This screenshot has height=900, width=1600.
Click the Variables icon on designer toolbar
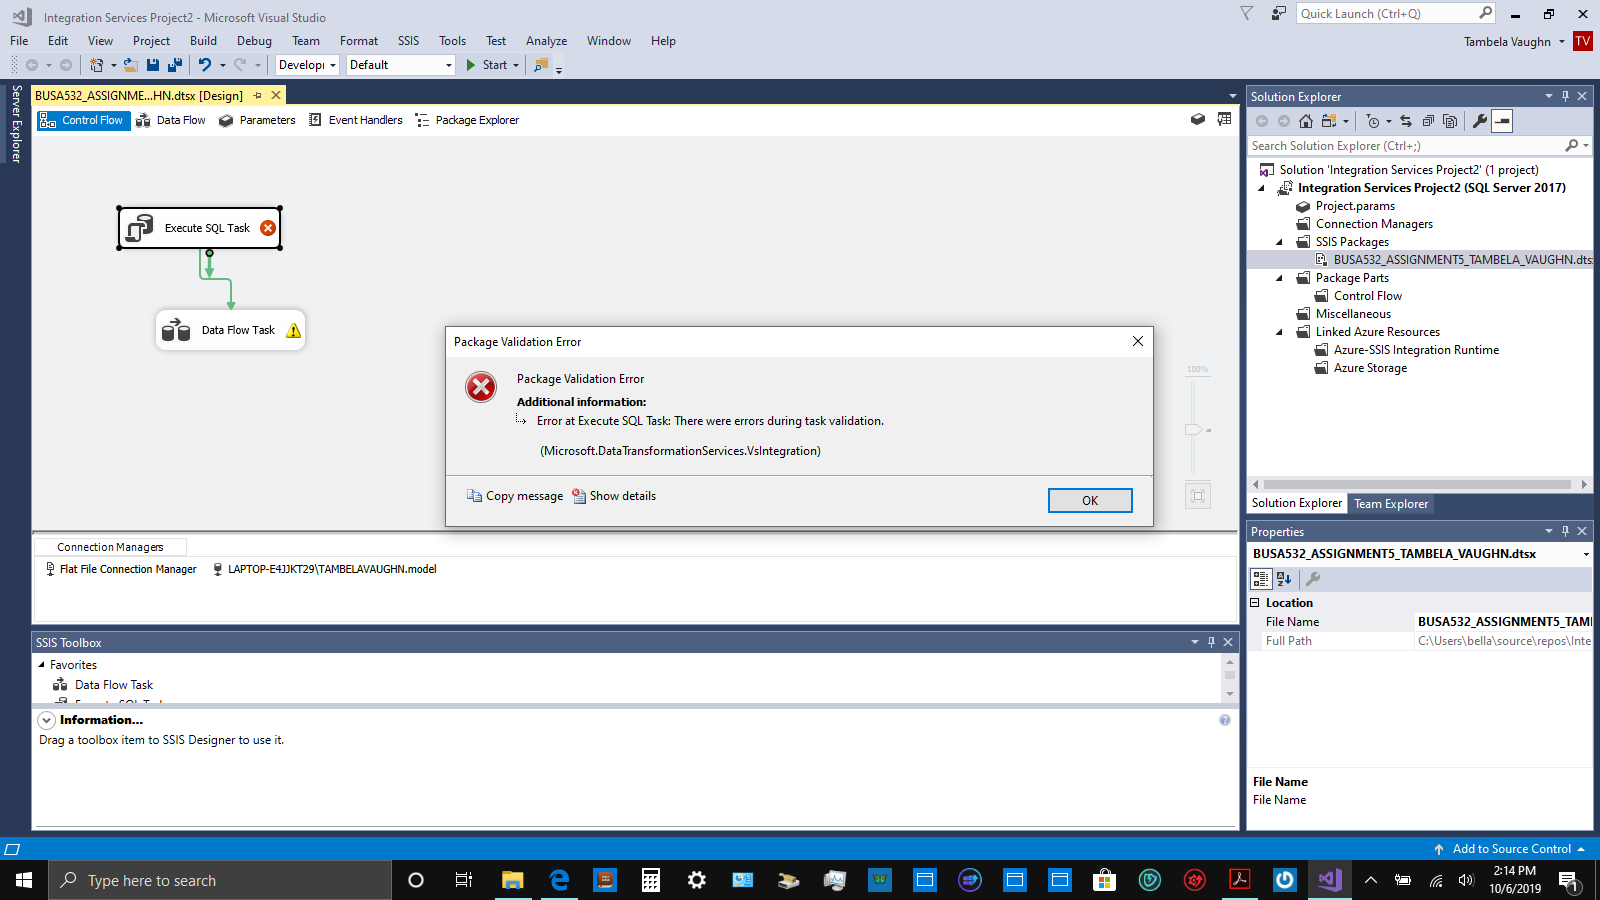[x=1224, y=120]
